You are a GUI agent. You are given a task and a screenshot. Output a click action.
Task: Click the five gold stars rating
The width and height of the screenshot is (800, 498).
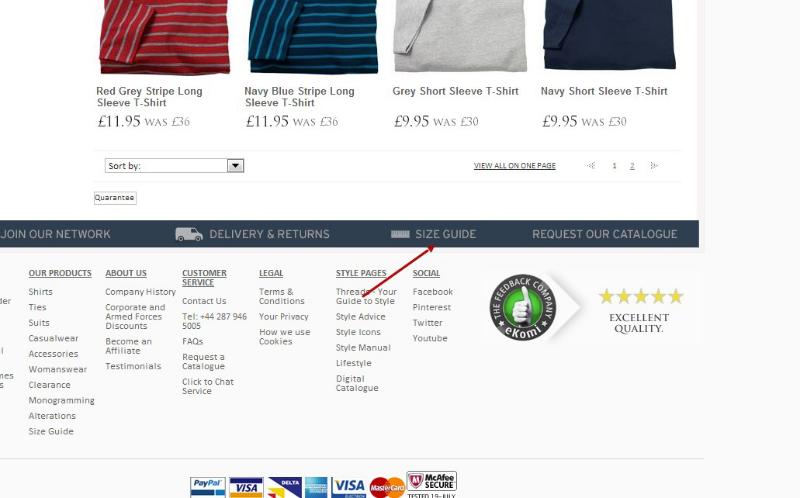click(x=640, y=296)
